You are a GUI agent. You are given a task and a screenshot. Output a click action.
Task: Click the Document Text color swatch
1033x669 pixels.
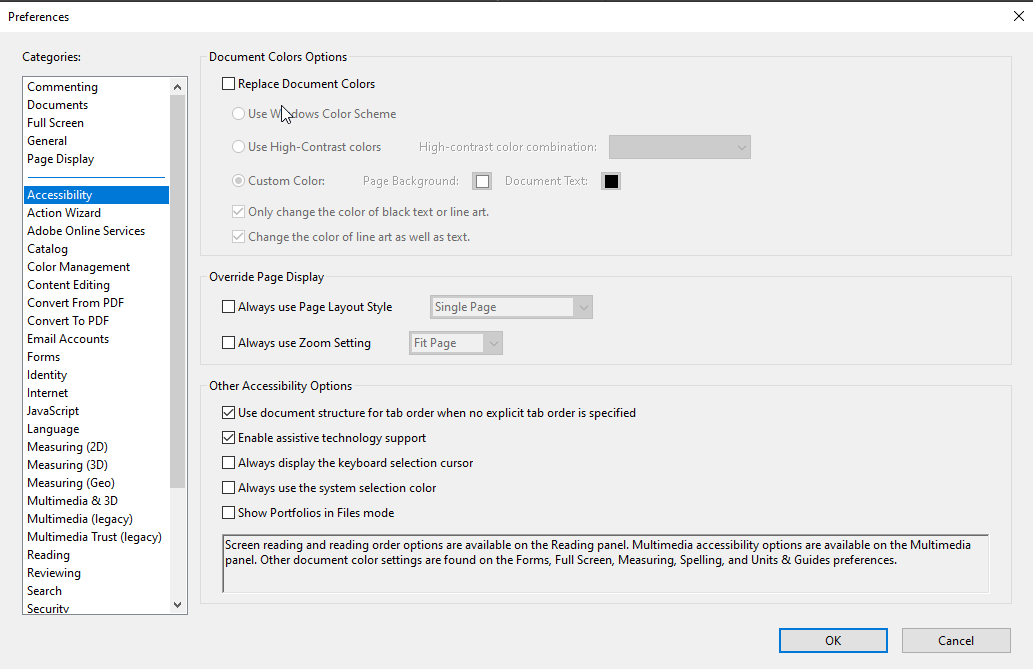pyautogui.click(x=611, y=180)
